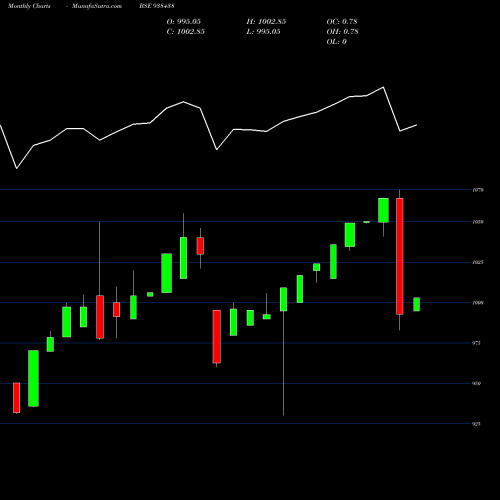The image size is (500, 500).
Task: Click the 'OC: 0.78' reading
Action: point(342,21)
